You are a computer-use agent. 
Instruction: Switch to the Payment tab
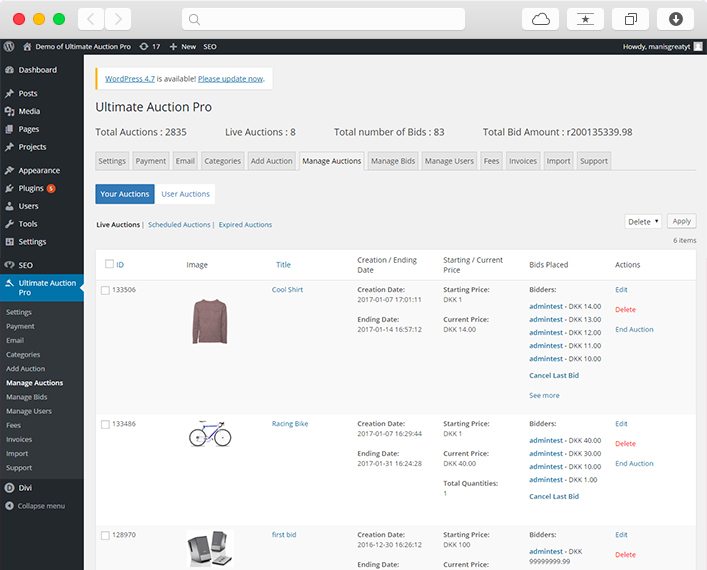pyautogui.click(x=151, y=161)
